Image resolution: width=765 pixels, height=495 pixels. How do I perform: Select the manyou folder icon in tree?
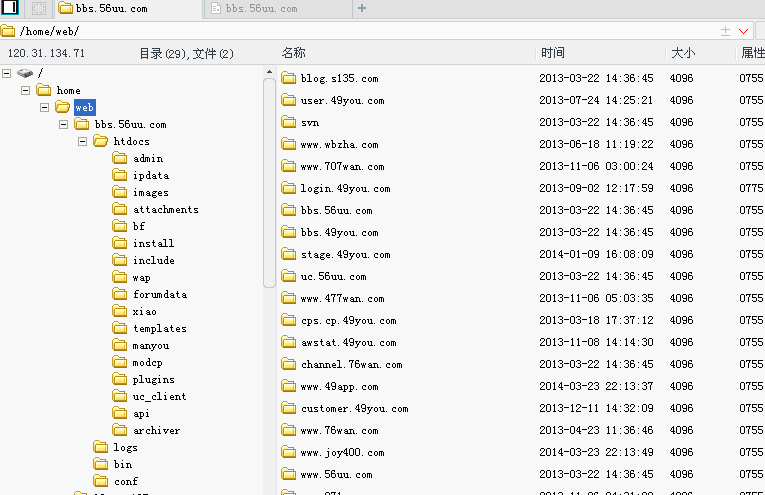pos(120,345)
